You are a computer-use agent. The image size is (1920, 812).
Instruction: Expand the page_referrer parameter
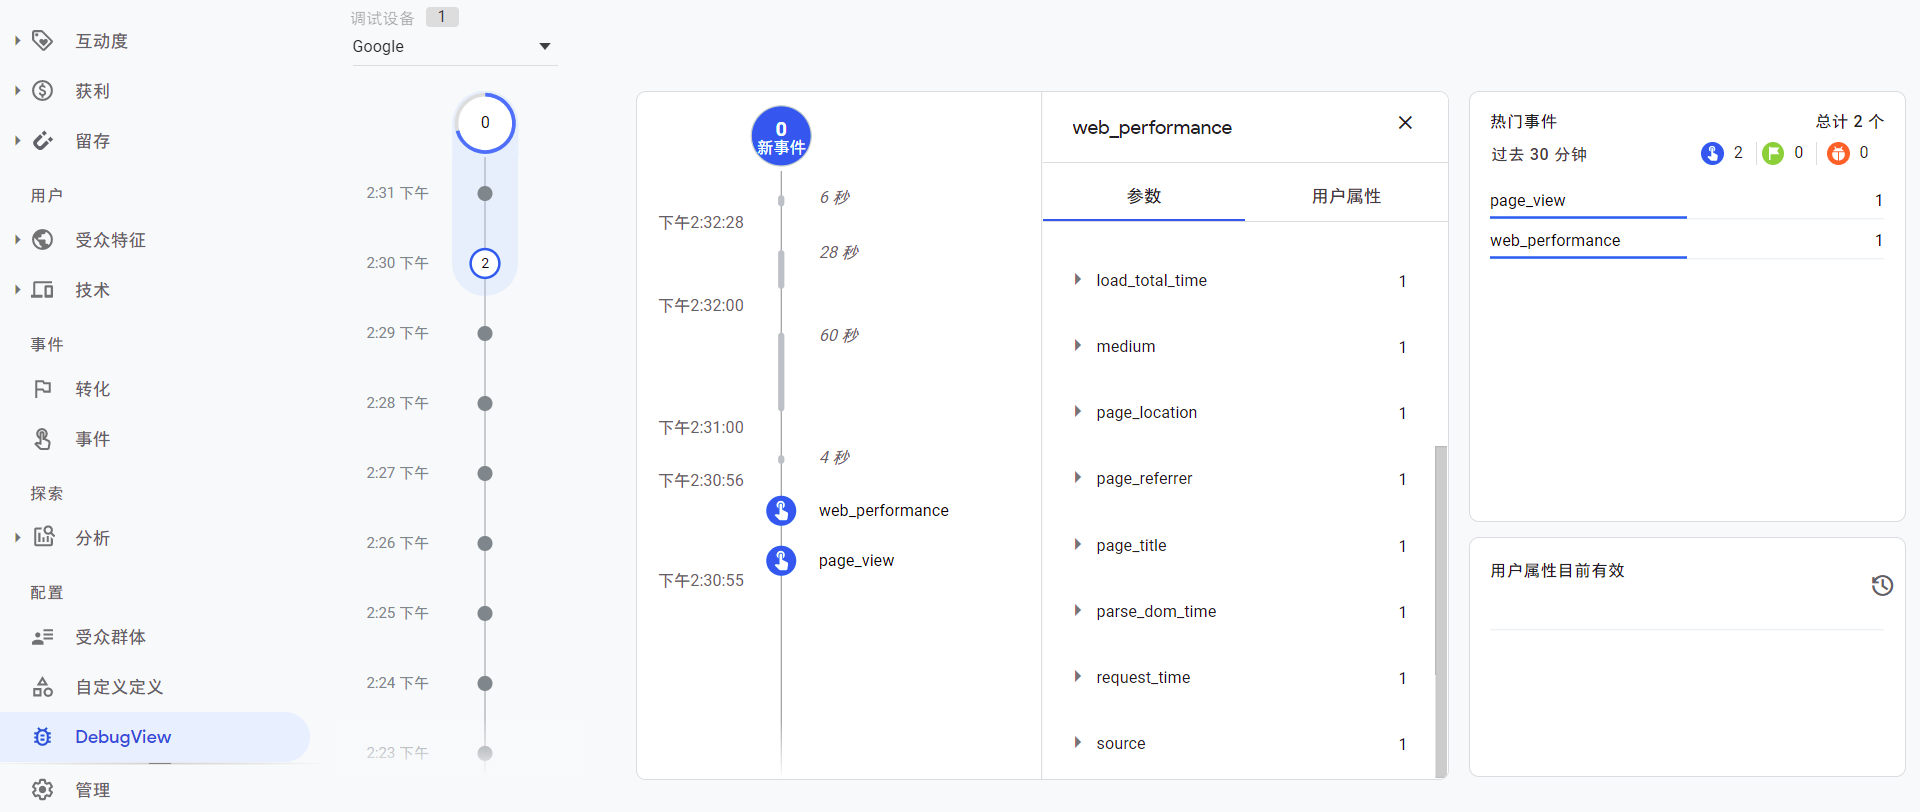(1077, 478)
